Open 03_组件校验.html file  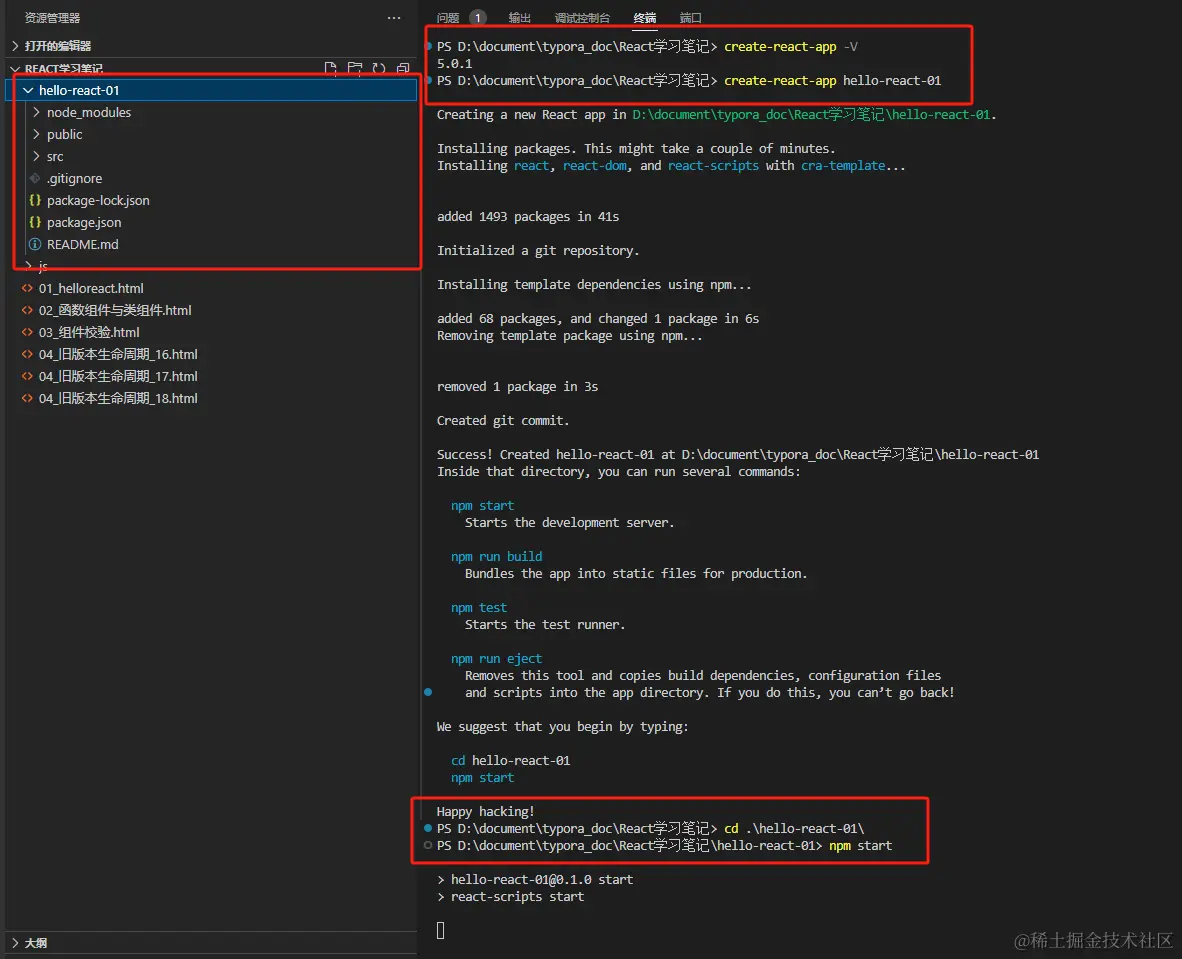(89, 332)
